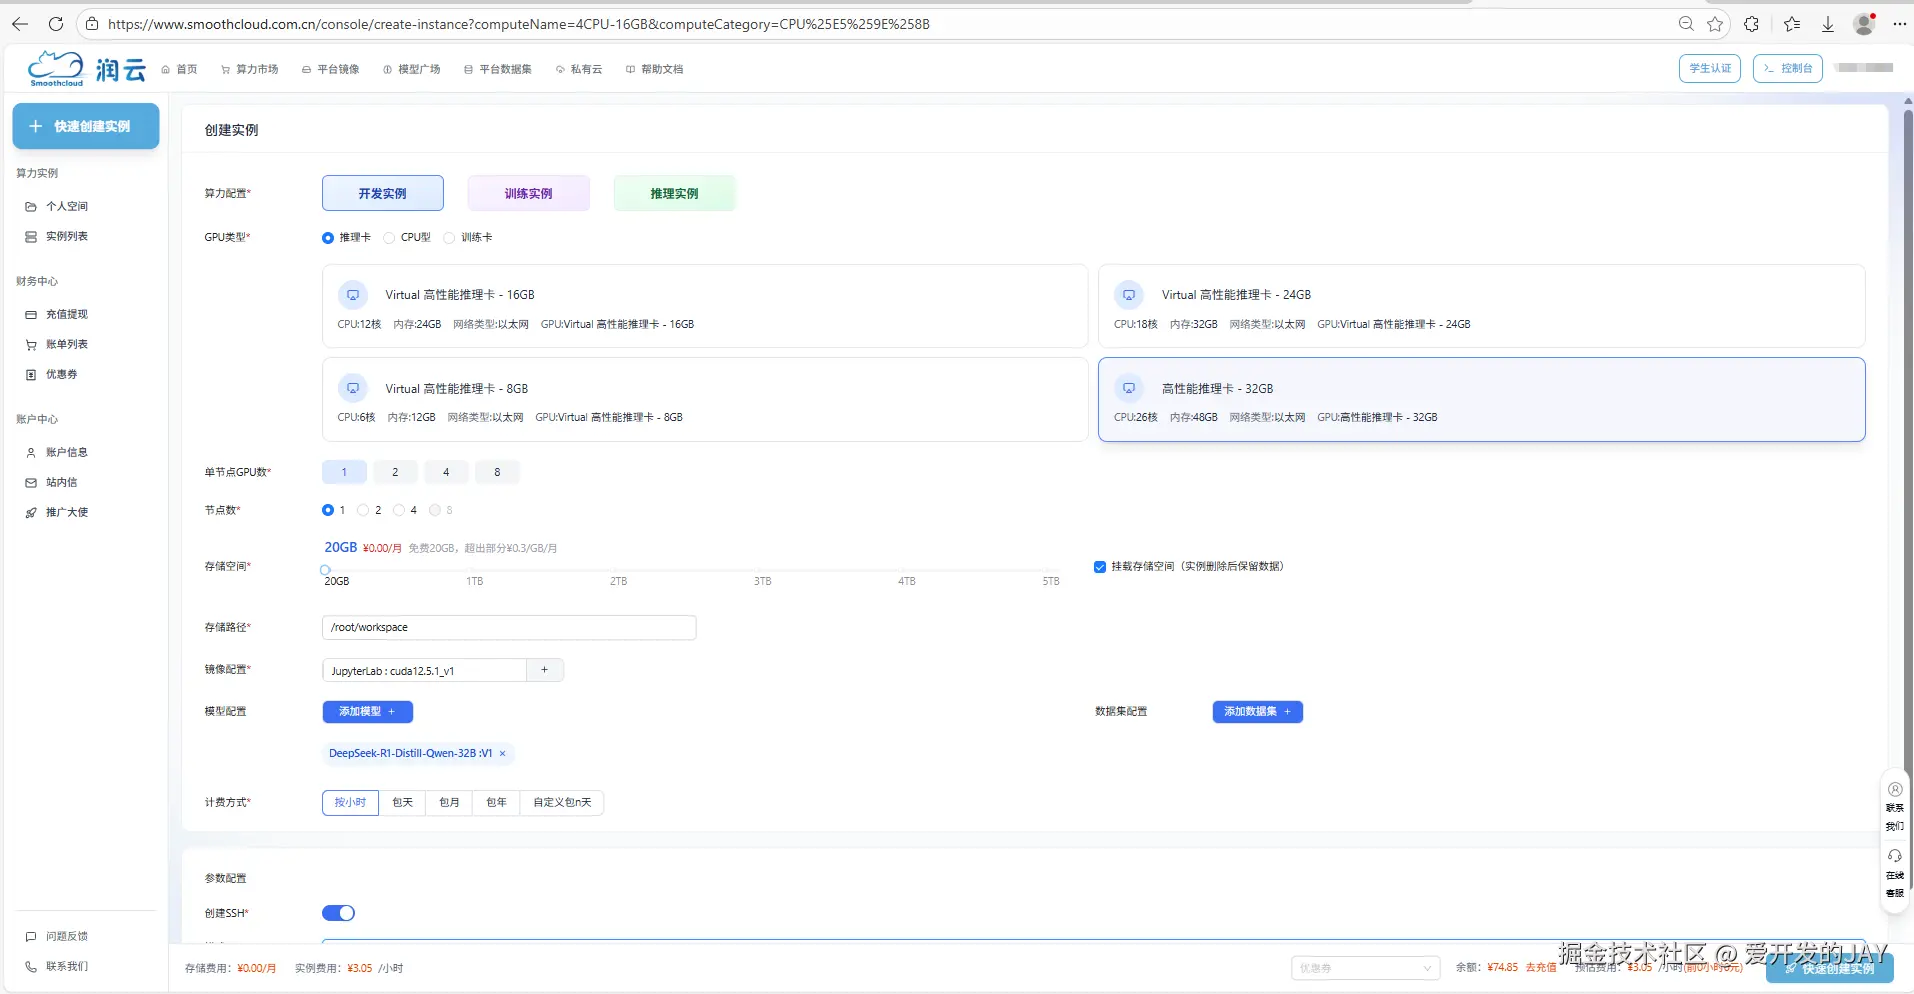
Task: Click the 推广大使 rocket icon
Action: pyautogui.click(x=31, y=513)
